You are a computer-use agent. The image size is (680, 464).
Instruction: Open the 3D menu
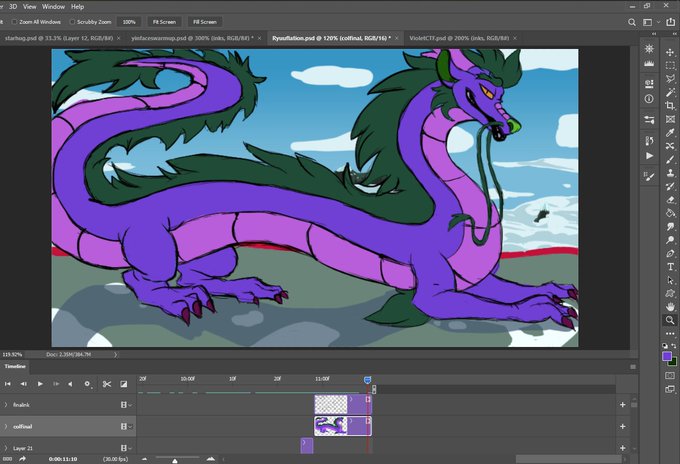coord(13,7)
